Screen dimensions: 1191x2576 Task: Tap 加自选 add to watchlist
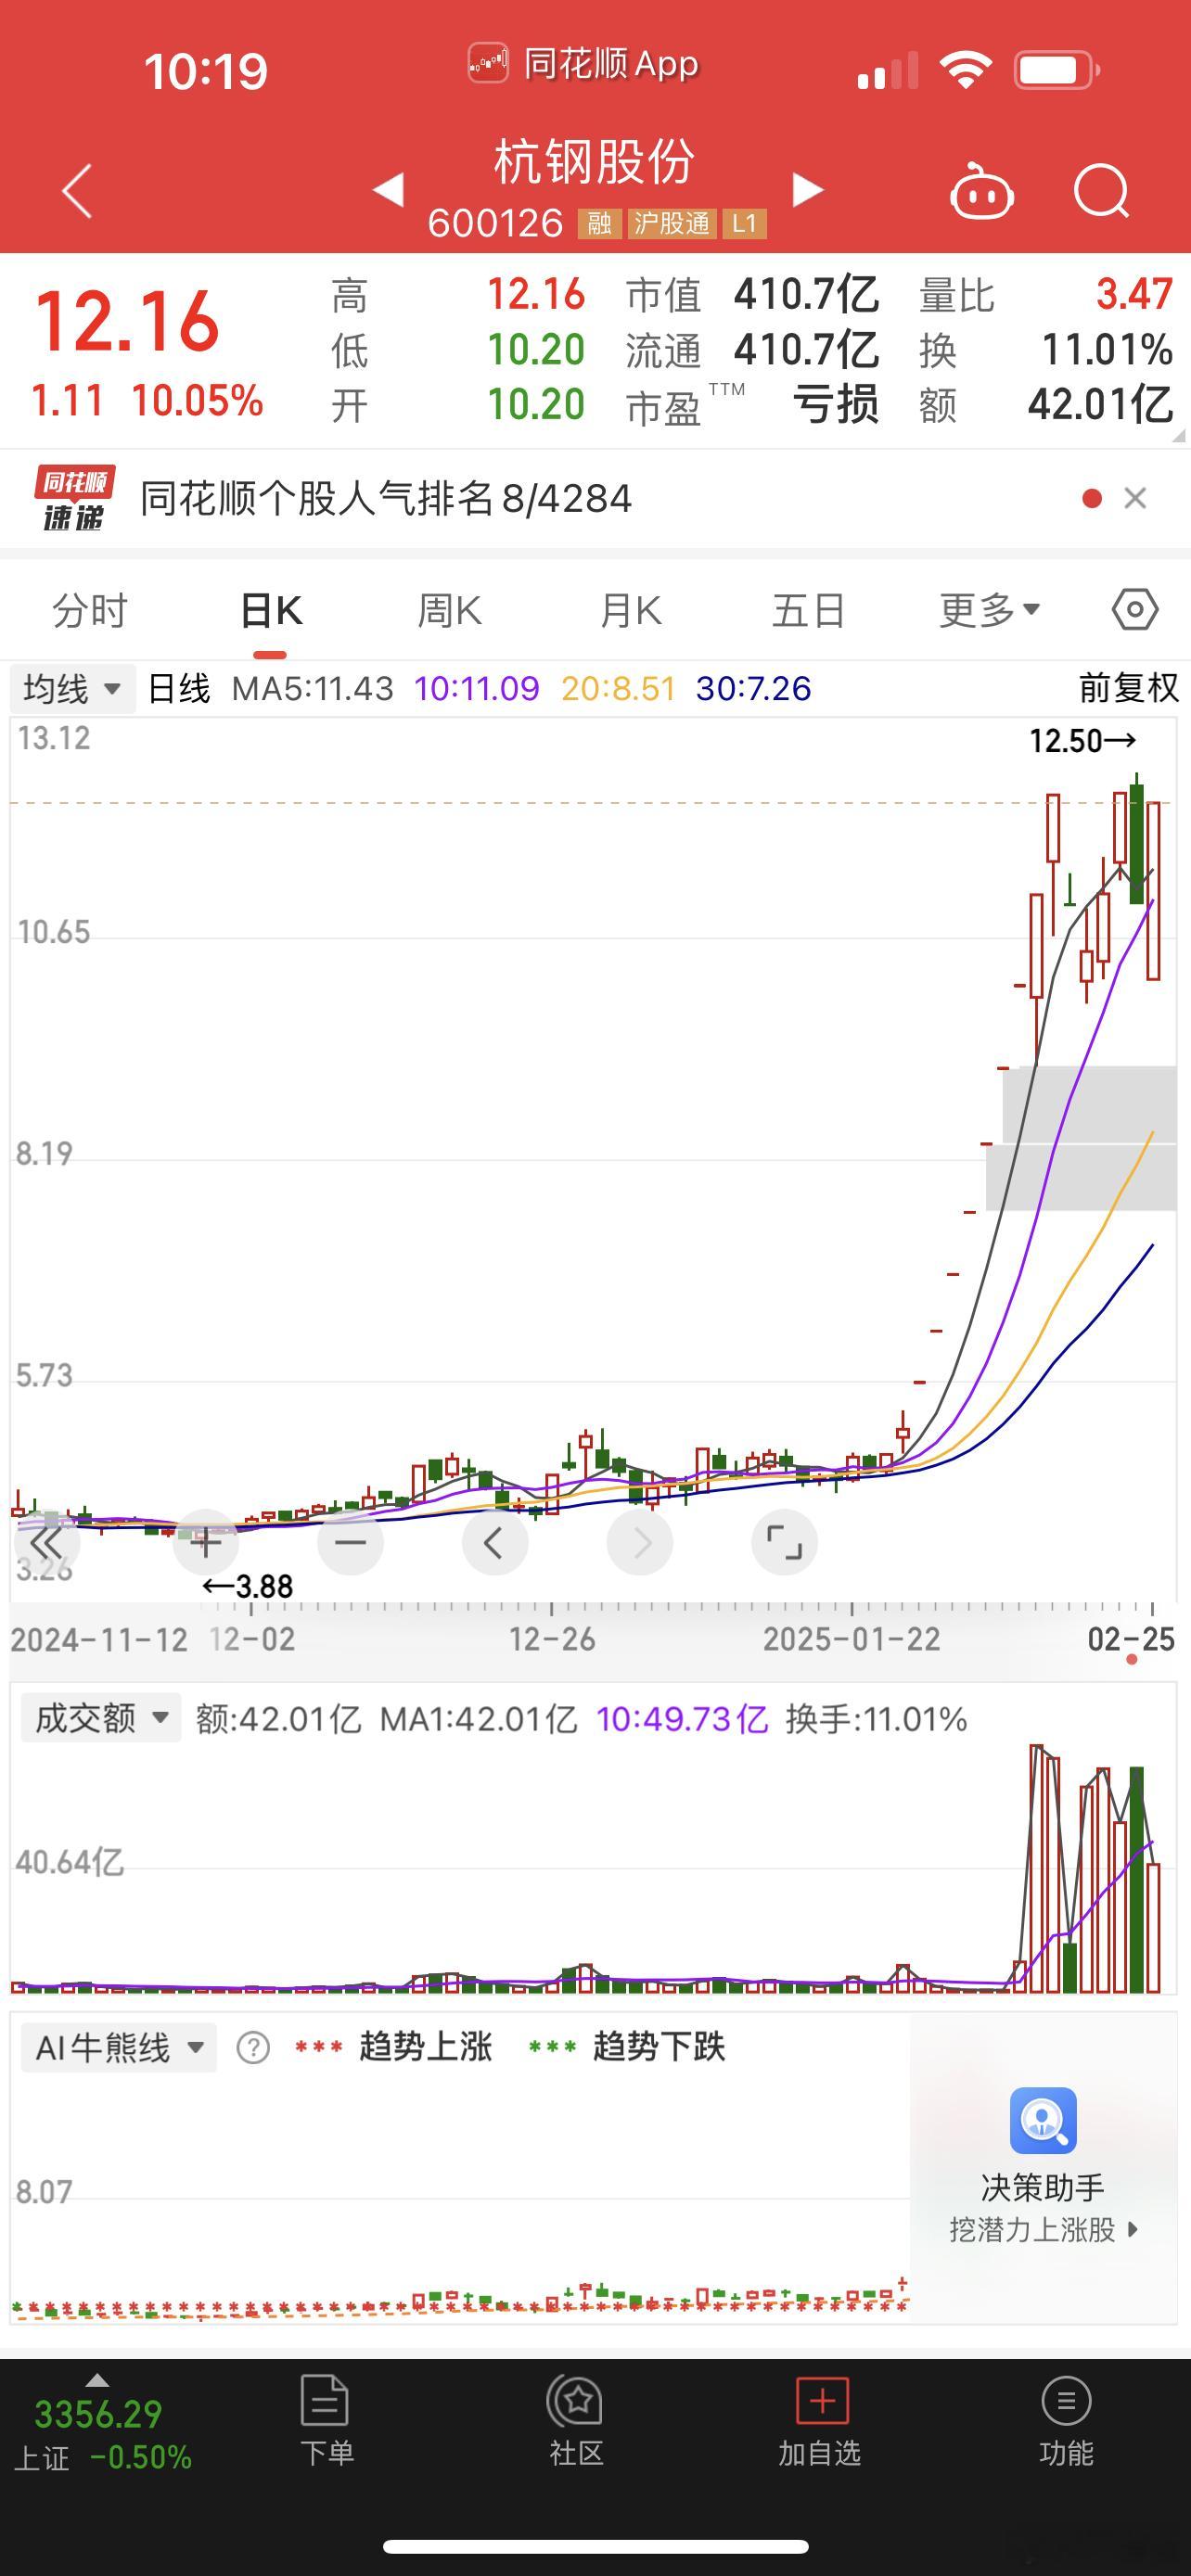point(820,2420)
